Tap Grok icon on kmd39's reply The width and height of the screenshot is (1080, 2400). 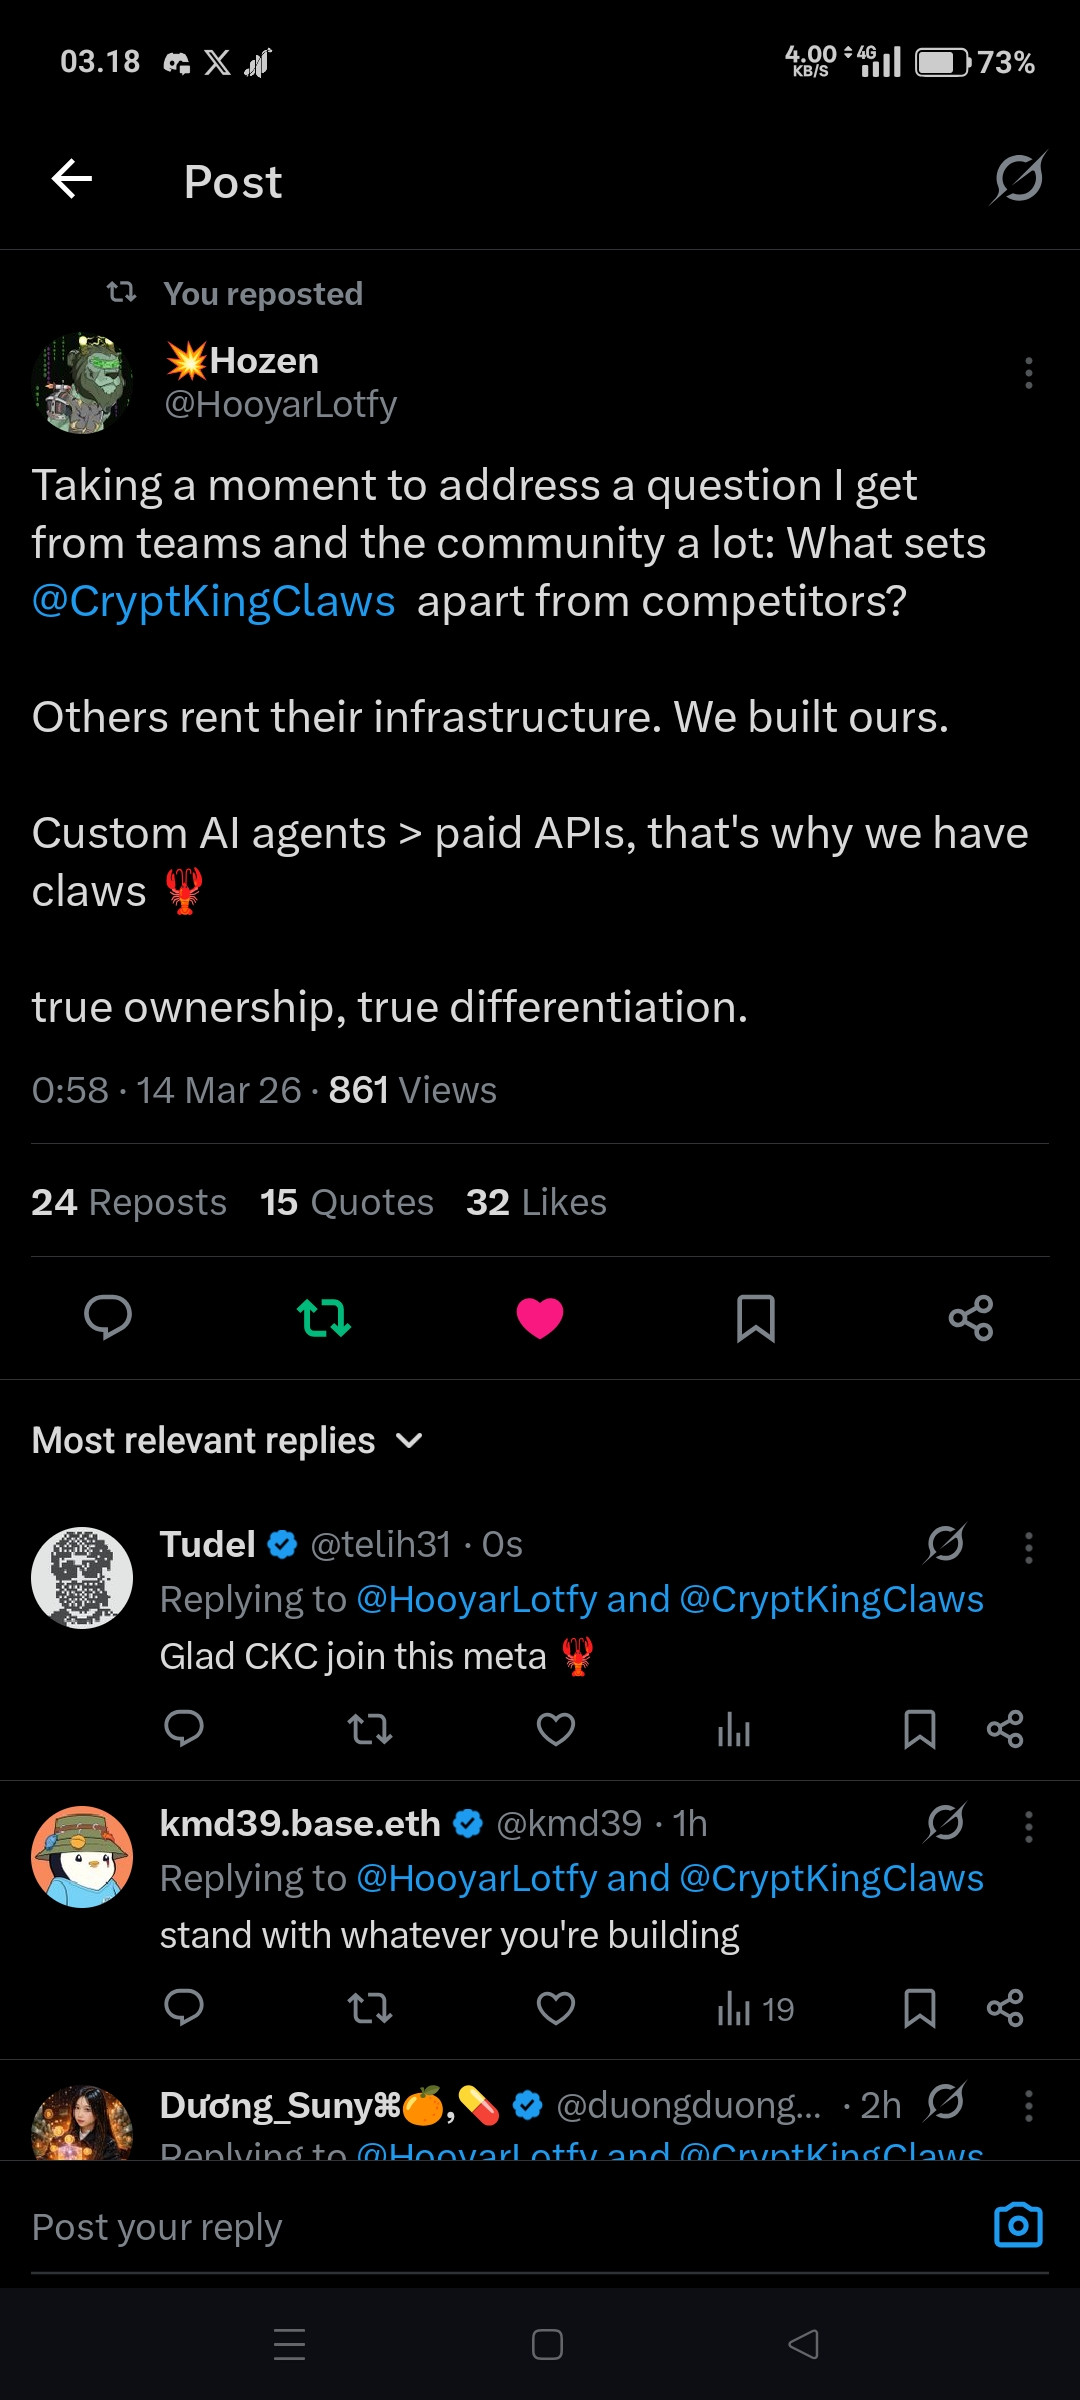pos(945,1822)
